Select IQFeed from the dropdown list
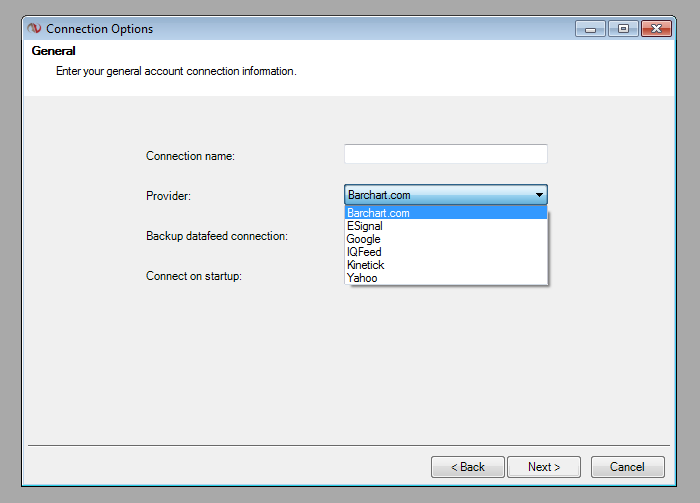 (x=364, y=252)
